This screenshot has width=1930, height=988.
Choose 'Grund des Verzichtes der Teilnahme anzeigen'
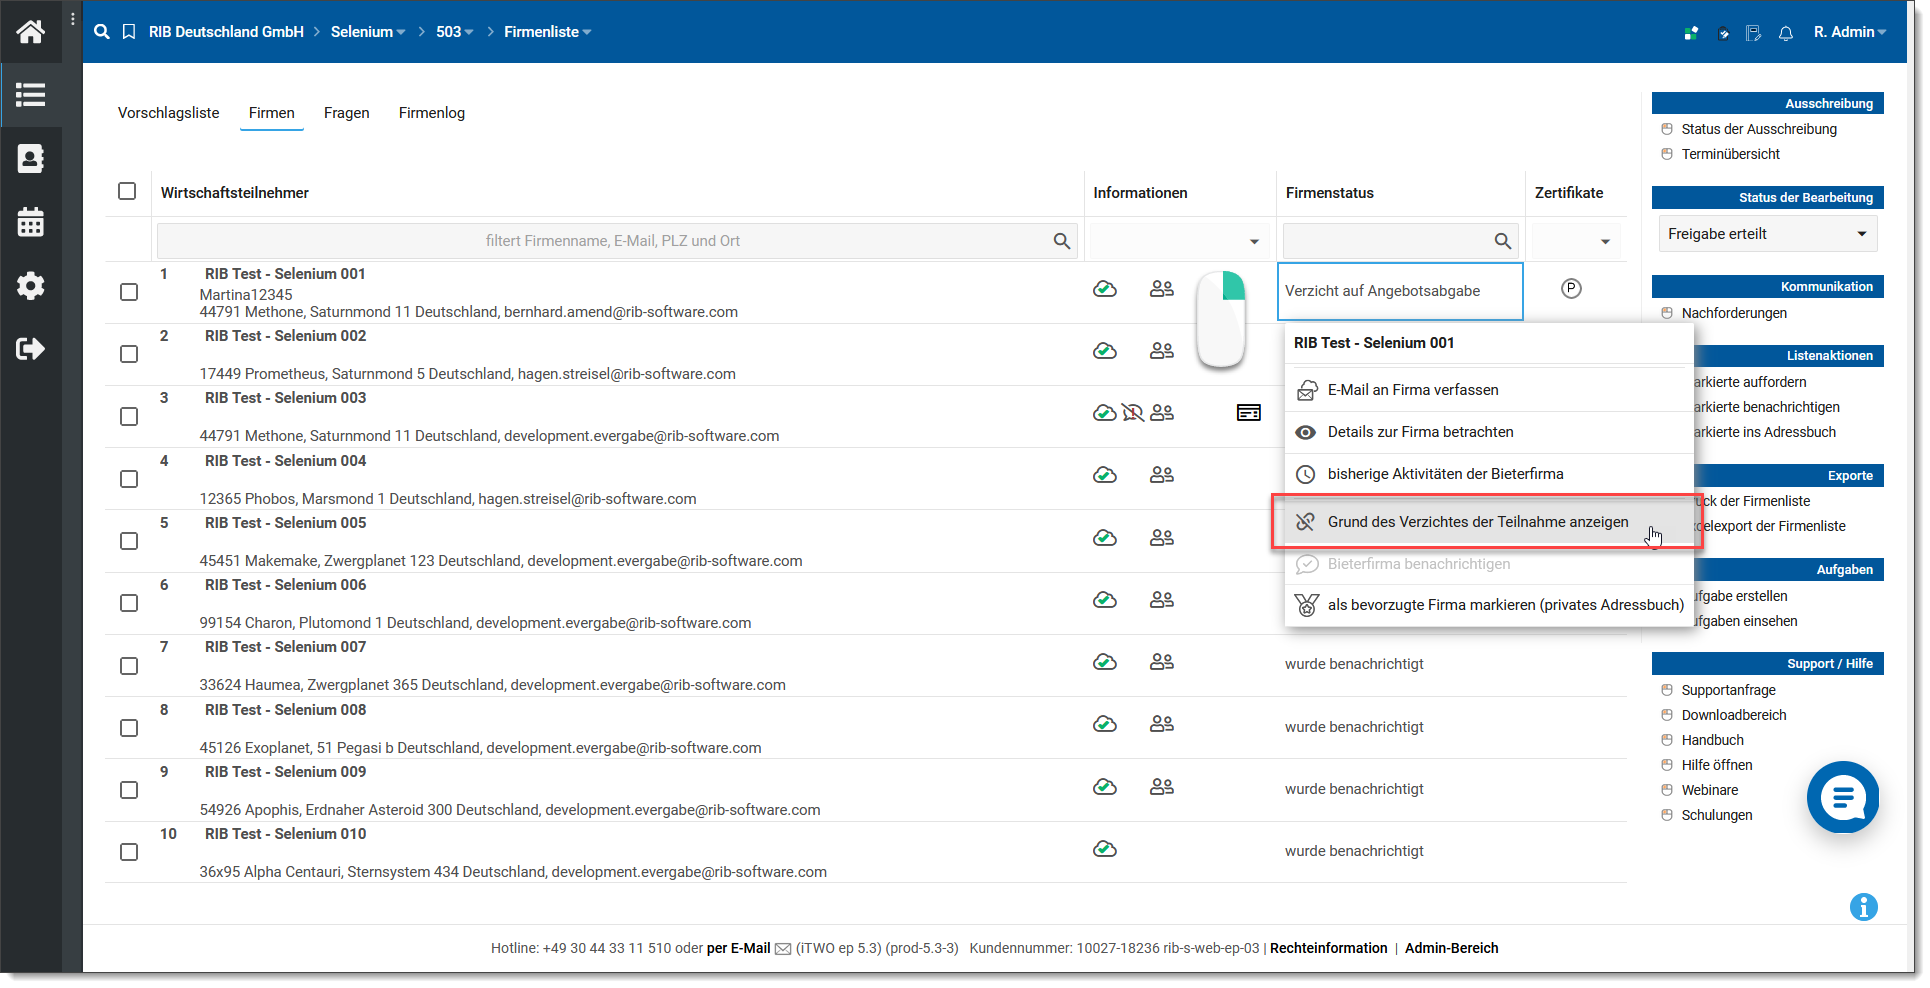1477,522
